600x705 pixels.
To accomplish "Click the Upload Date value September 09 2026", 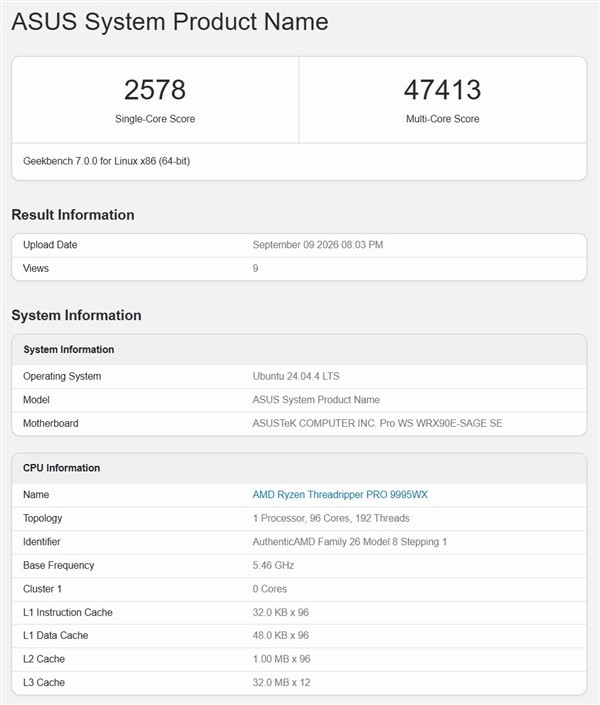I will click(318, 245).
